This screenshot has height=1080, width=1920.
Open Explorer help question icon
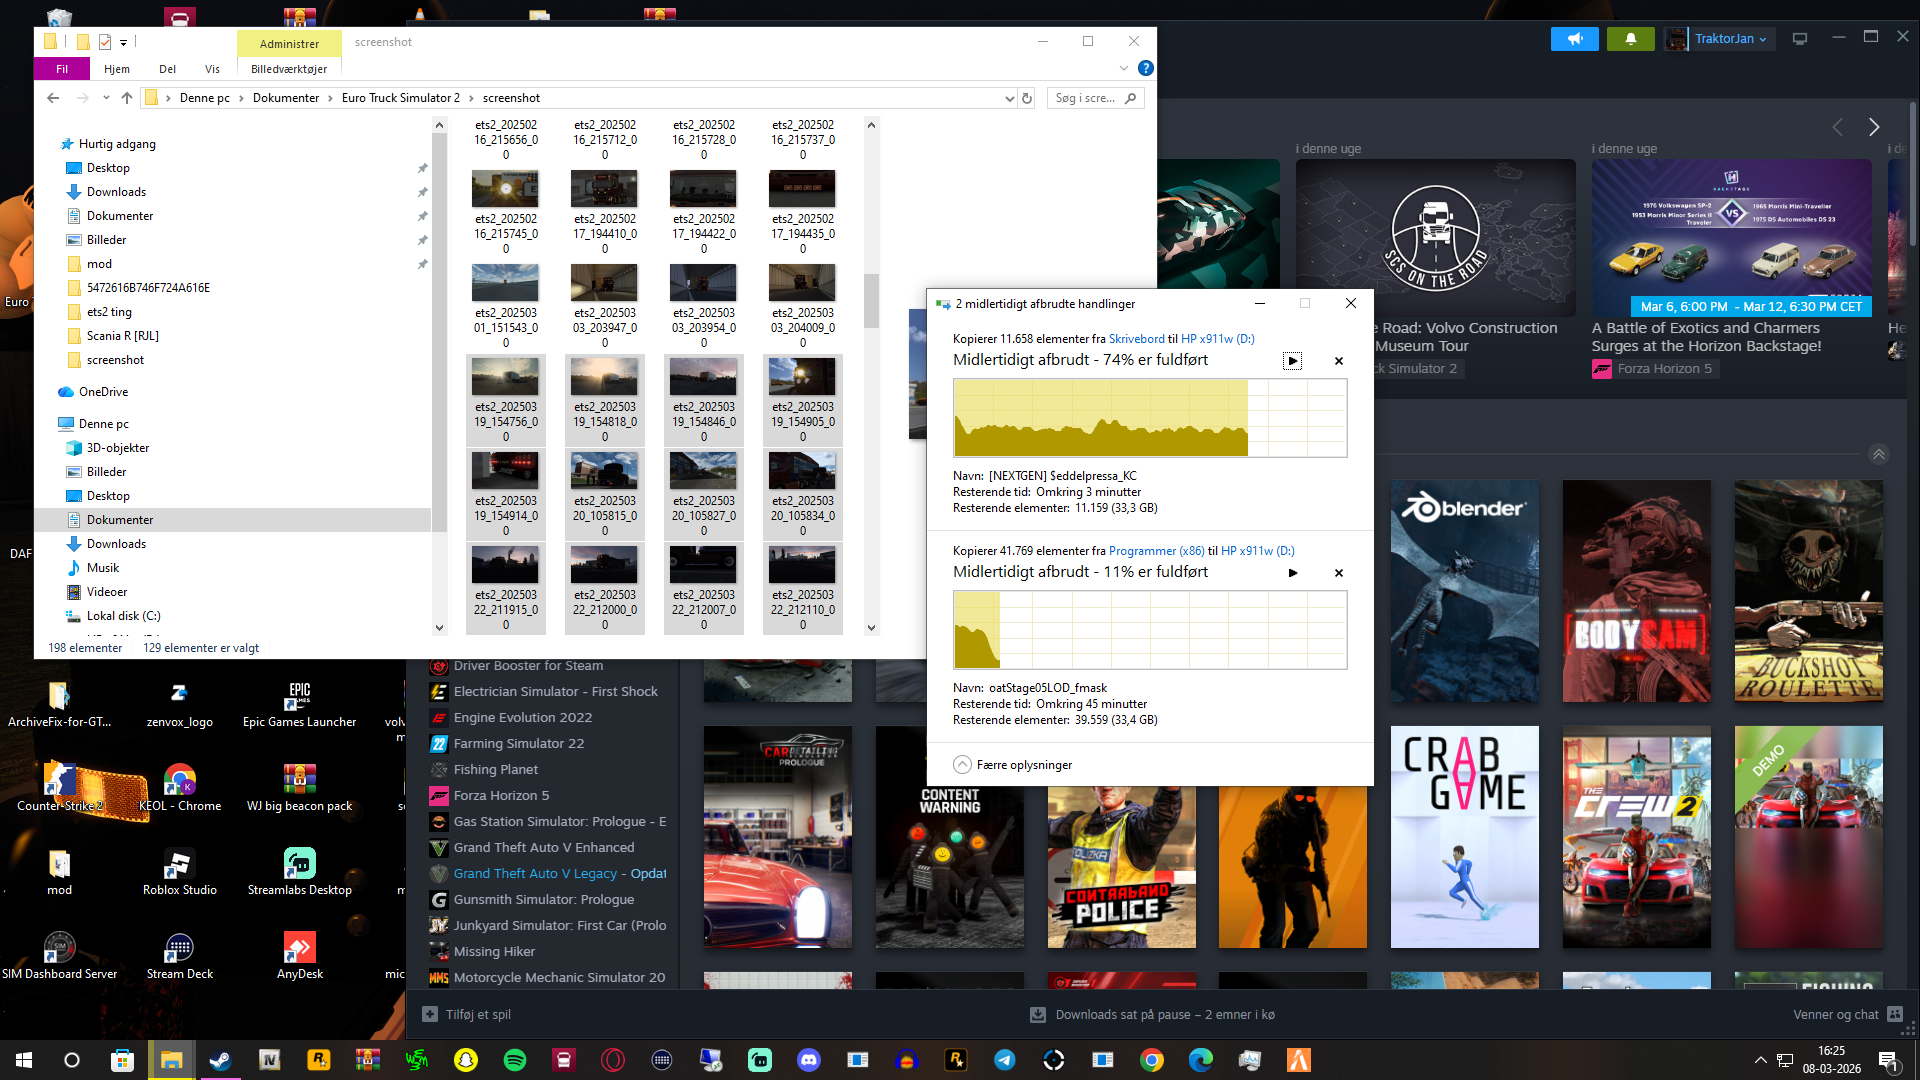coord(1146,68)
